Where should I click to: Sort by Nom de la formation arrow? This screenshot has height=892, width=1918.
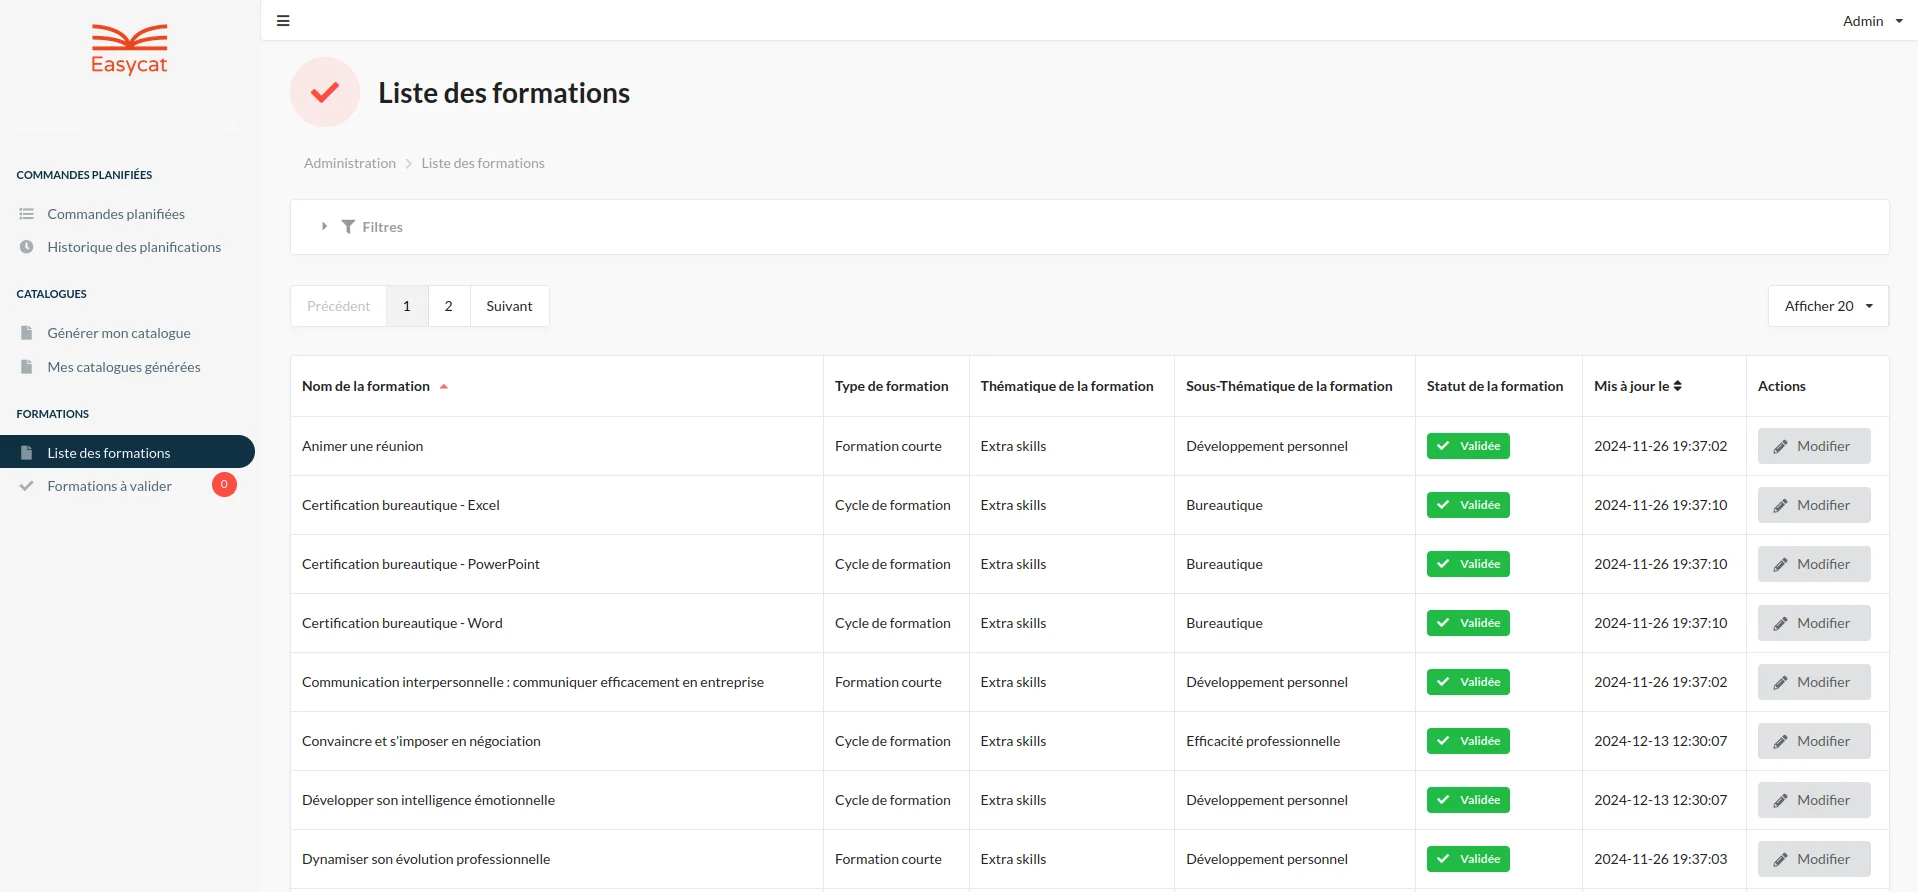coord(444,387)
